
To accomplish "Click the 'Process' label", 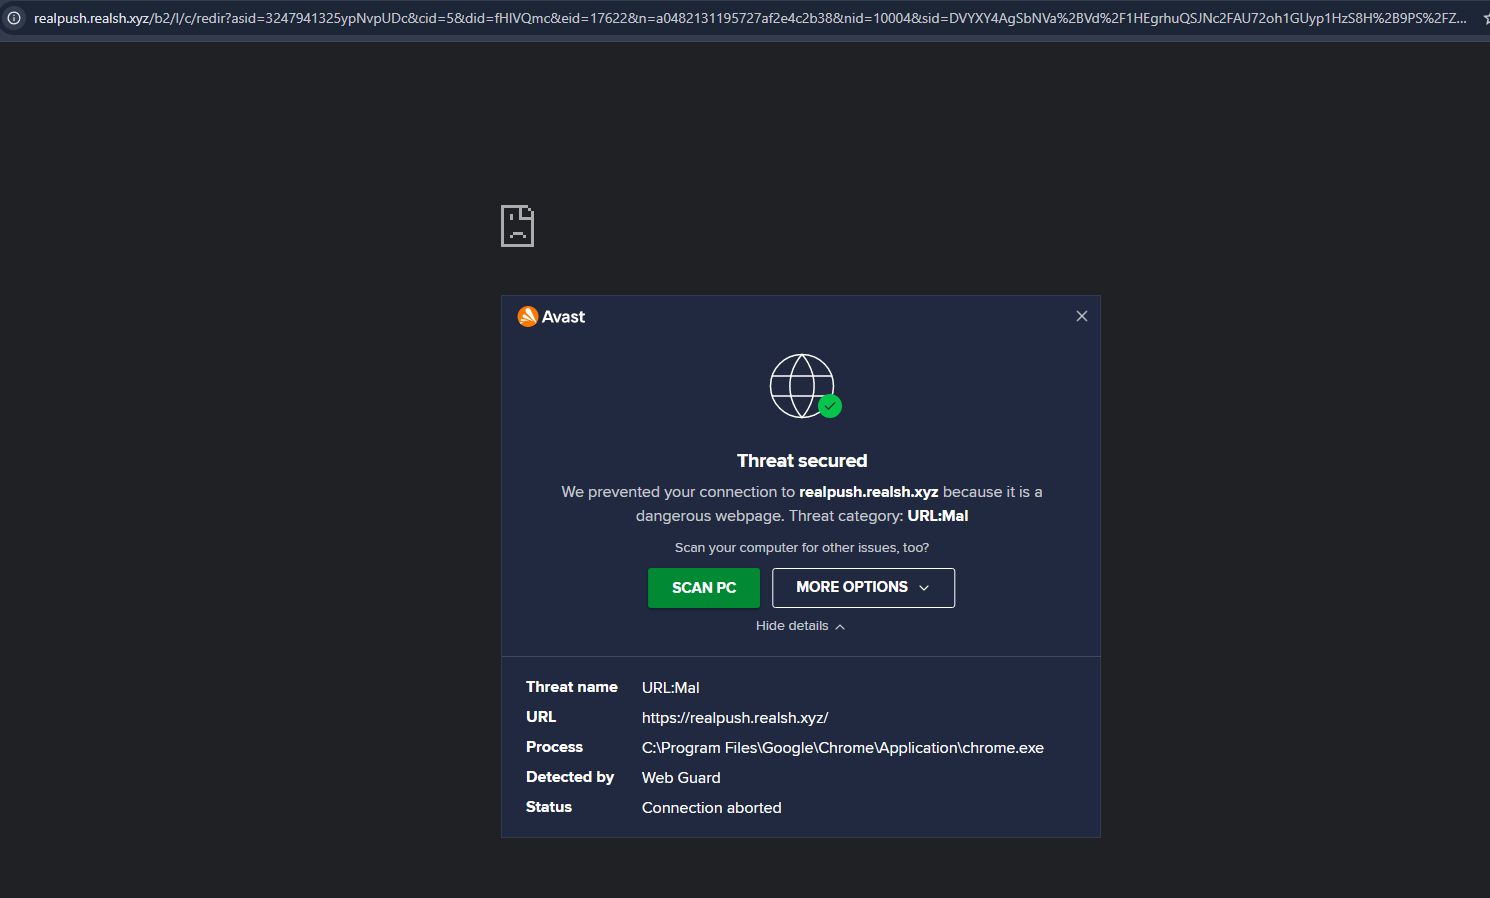I will [554, 747].
